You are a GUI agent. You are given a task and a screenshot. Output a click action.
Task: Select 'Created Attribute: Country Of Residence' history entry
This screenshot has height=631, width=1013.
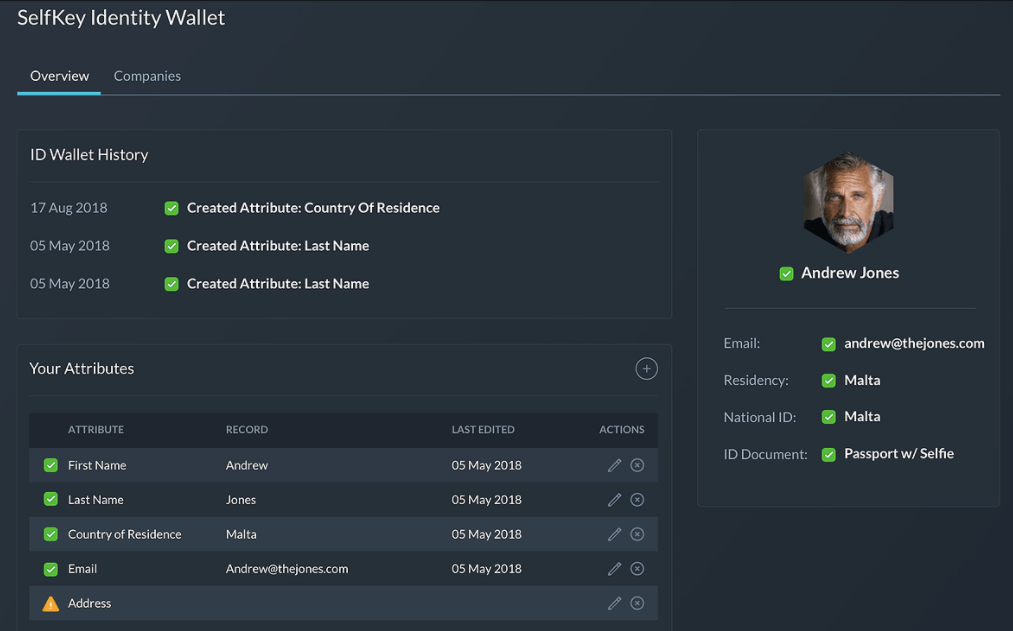313,208
